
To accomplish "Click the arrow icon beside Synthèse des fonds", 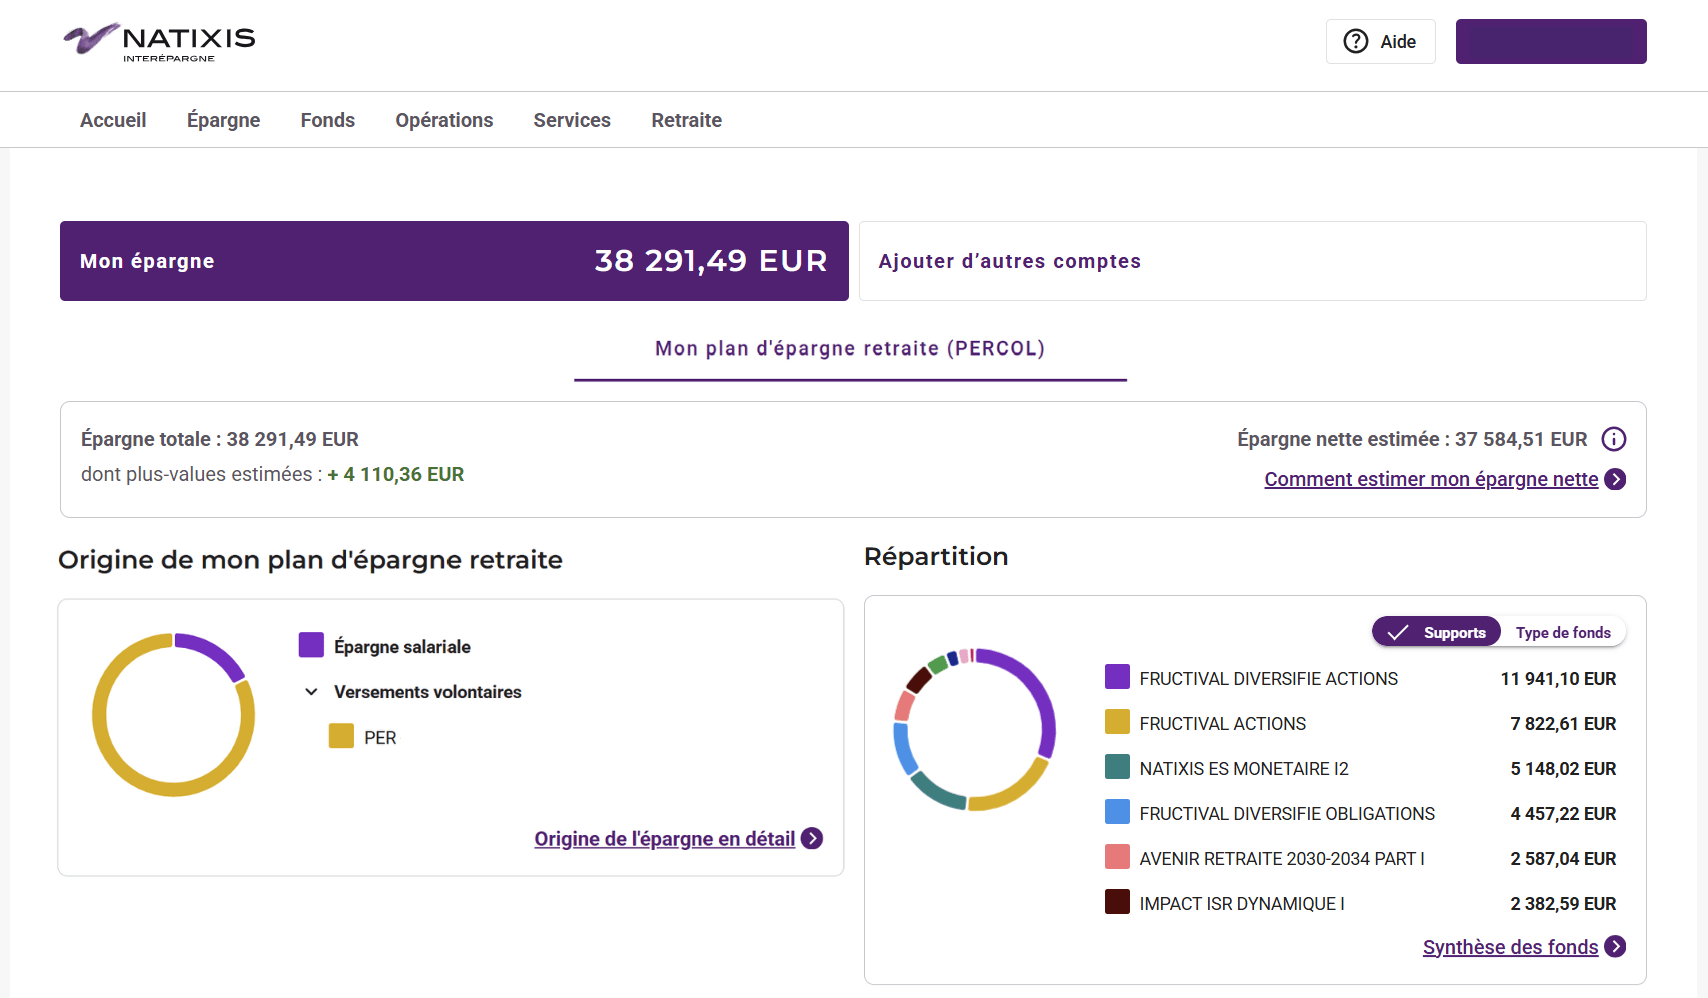I will click(1616, 946).
